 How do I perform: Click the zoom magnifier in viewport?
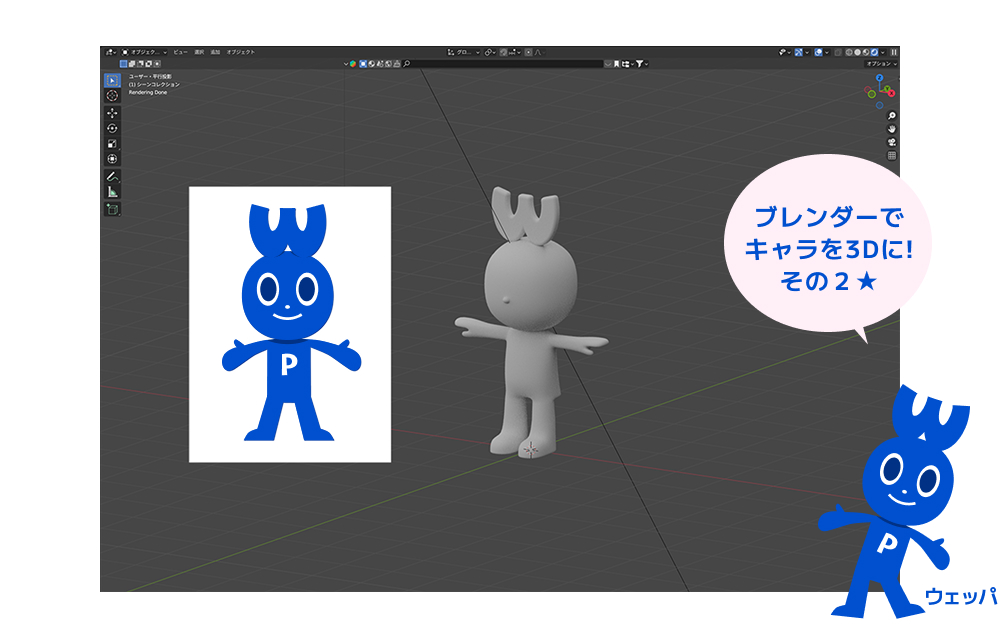click(892, 116)
